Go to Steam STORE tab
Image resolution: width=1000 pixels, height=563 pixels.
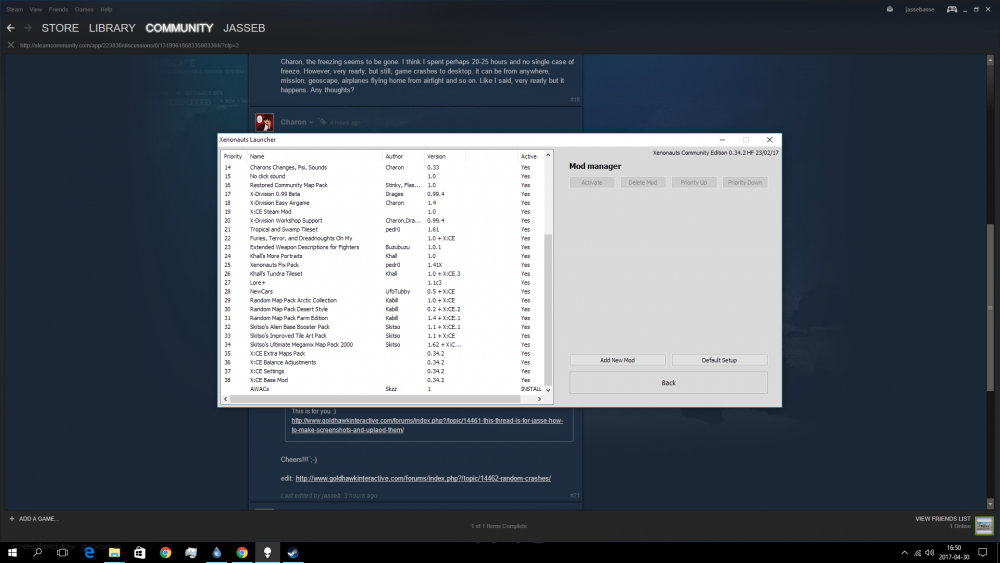pyautogui.click(x=60, y=28)
